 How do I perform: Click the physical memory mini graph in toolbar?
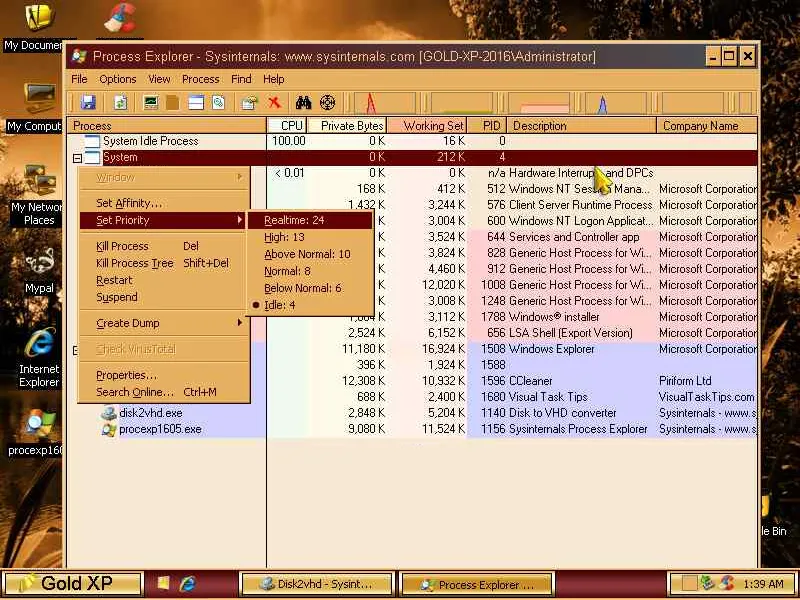click(x=538, y=103)
